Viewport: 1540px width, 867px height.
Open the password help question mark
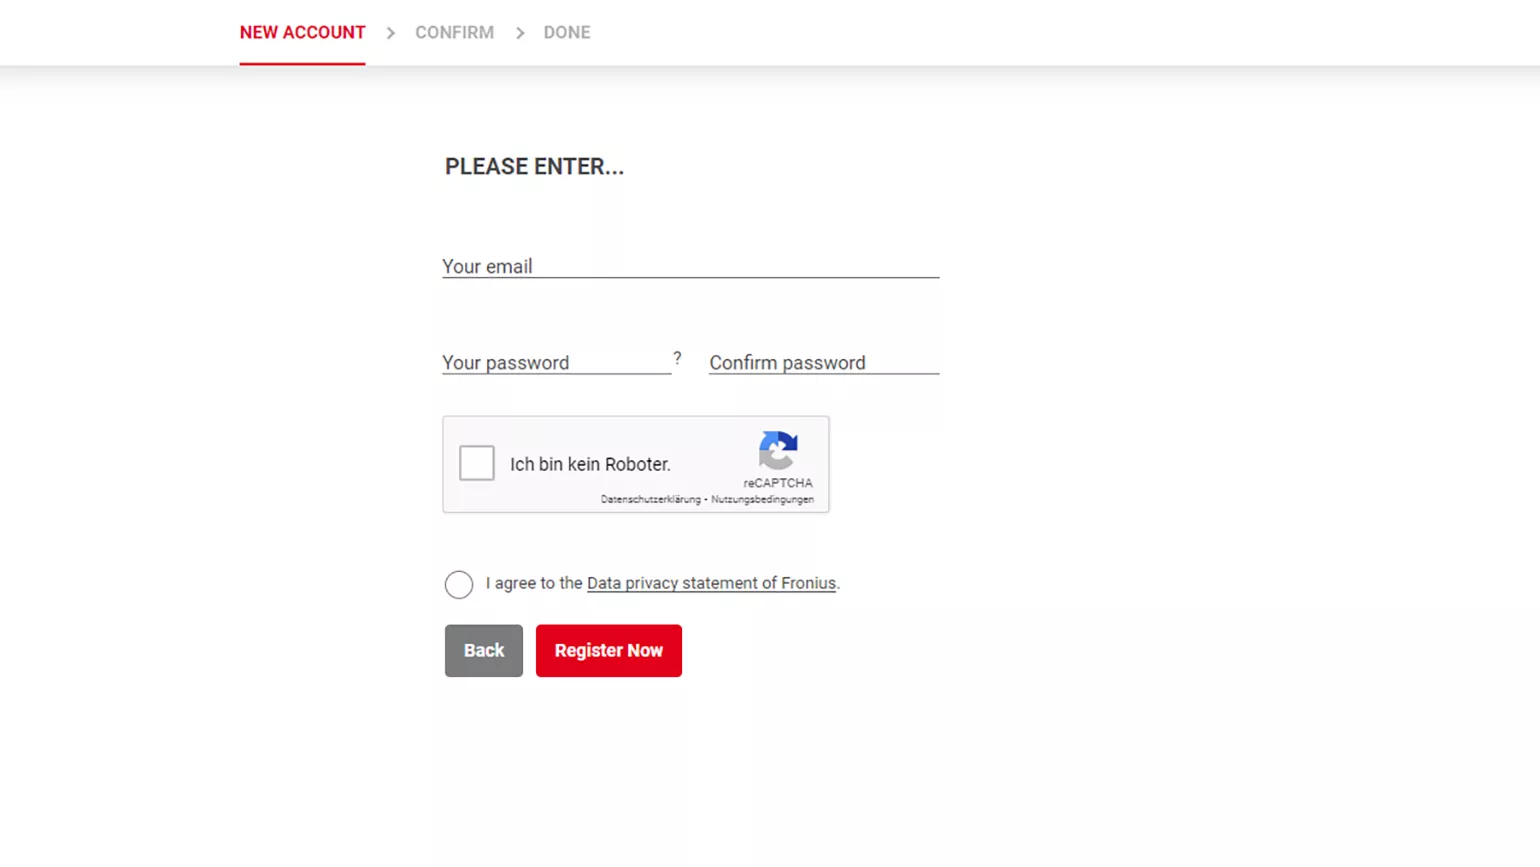tap(677, 358)
